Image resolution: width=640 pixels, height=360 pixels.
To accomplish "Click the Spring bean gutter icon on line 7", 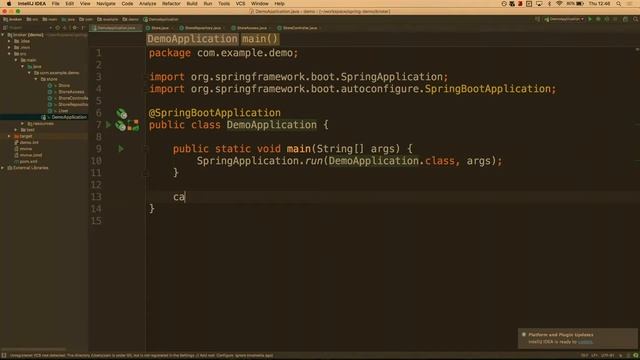I will (120, 125).
